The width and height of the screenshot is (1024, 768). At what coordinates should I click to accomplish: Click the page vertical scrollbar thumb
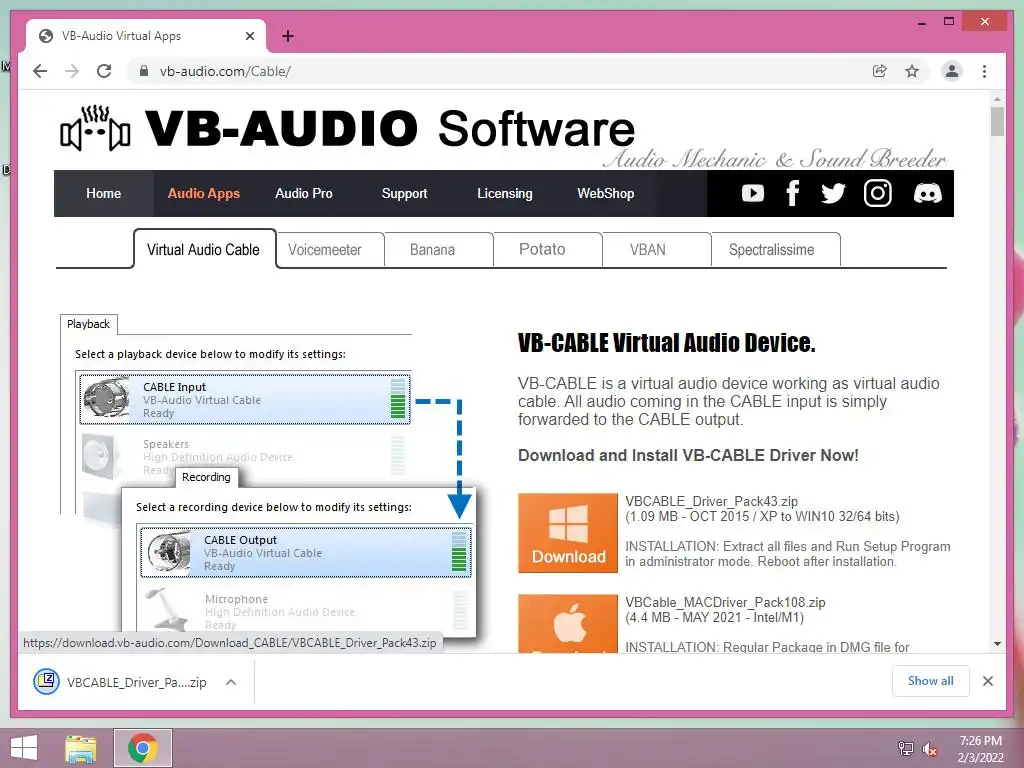click(997, 121)
